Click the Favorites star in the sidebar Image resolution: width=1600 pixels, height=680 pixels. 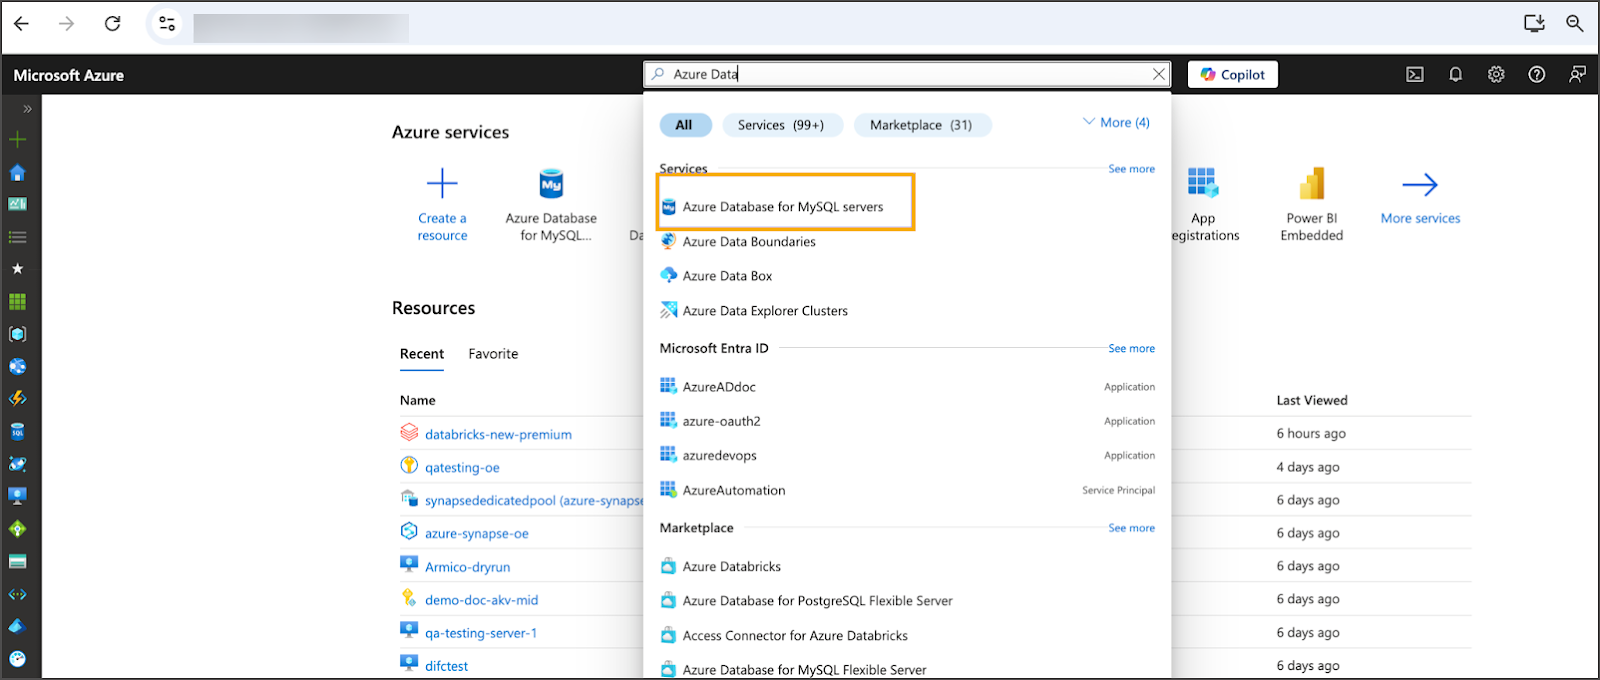(x=17, y=269)
